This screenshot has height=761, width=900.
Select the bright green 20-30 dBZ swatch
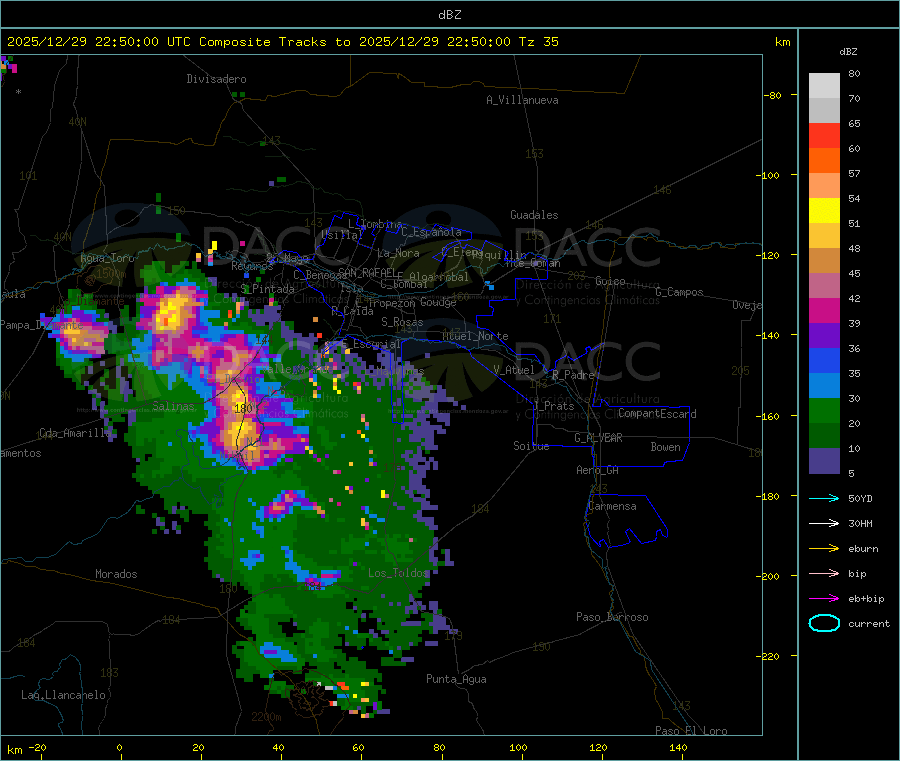824,411
